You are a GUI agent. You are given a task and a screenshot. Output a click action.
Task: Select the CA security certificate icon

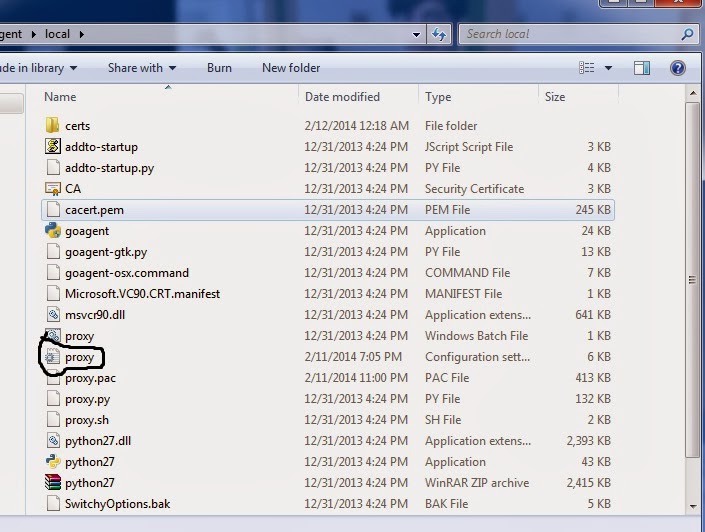(53, 189)
